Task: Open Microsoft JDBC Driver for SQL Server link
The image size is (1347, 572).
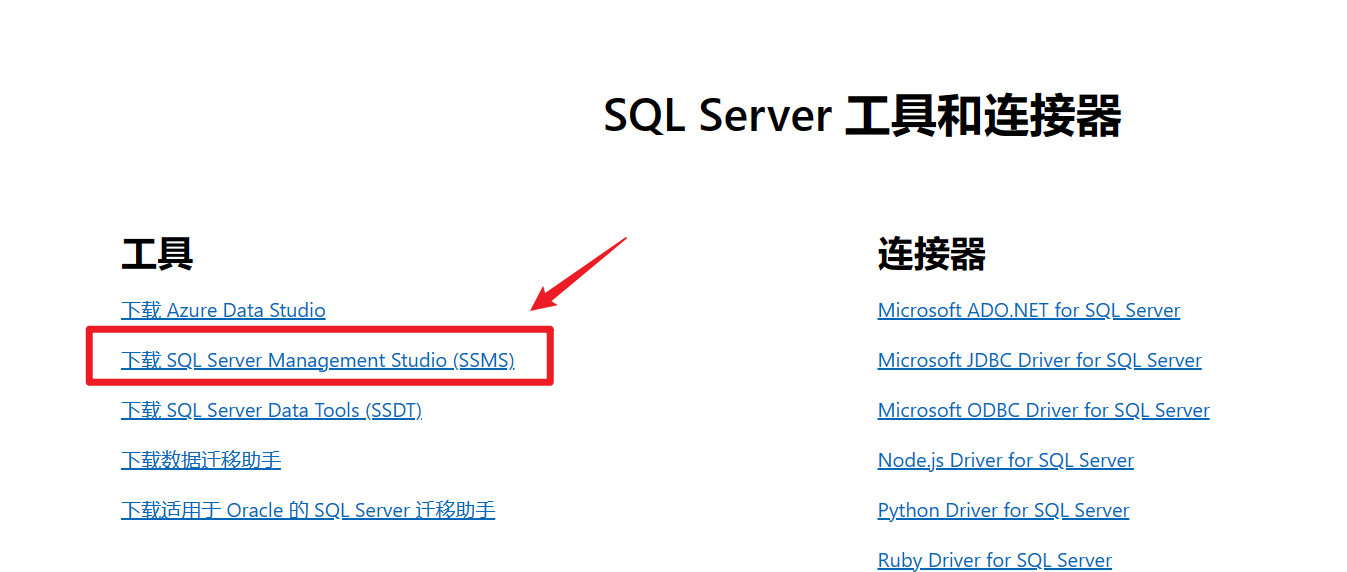Action: pyautogui.click(x=1040, y=360)
